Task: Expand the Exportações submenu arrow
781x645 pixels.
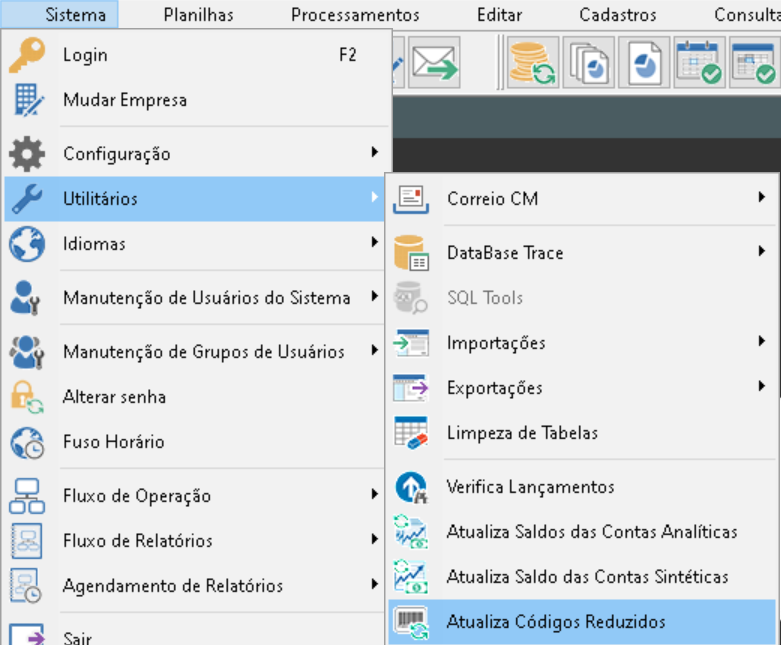Action: [x=762, y=386]
